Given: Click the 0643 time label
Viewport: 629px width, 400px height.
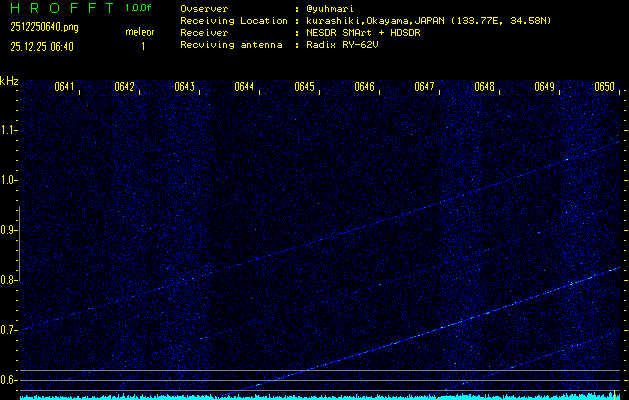Looking at the screenshot, I should coord(185,87).
